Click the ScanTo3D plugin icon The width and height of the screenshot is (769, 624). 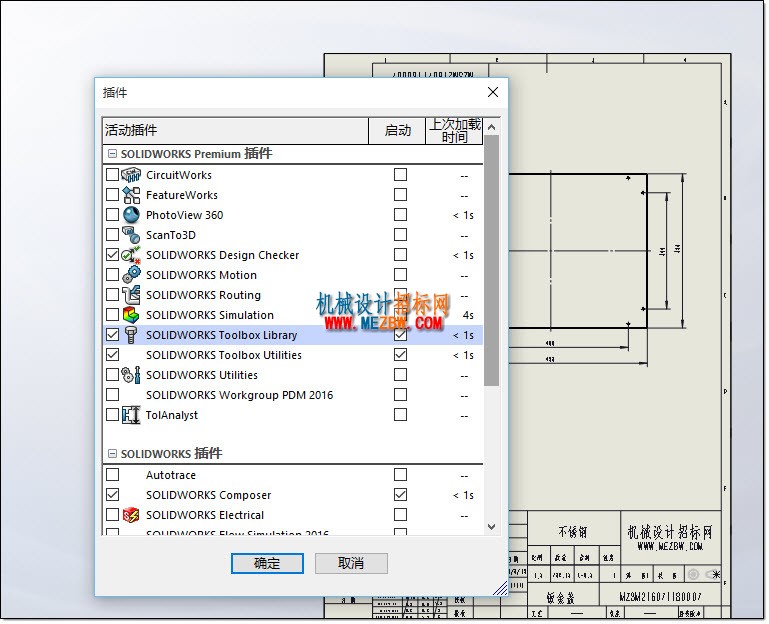pyautogui.click(x=131, y=234)
